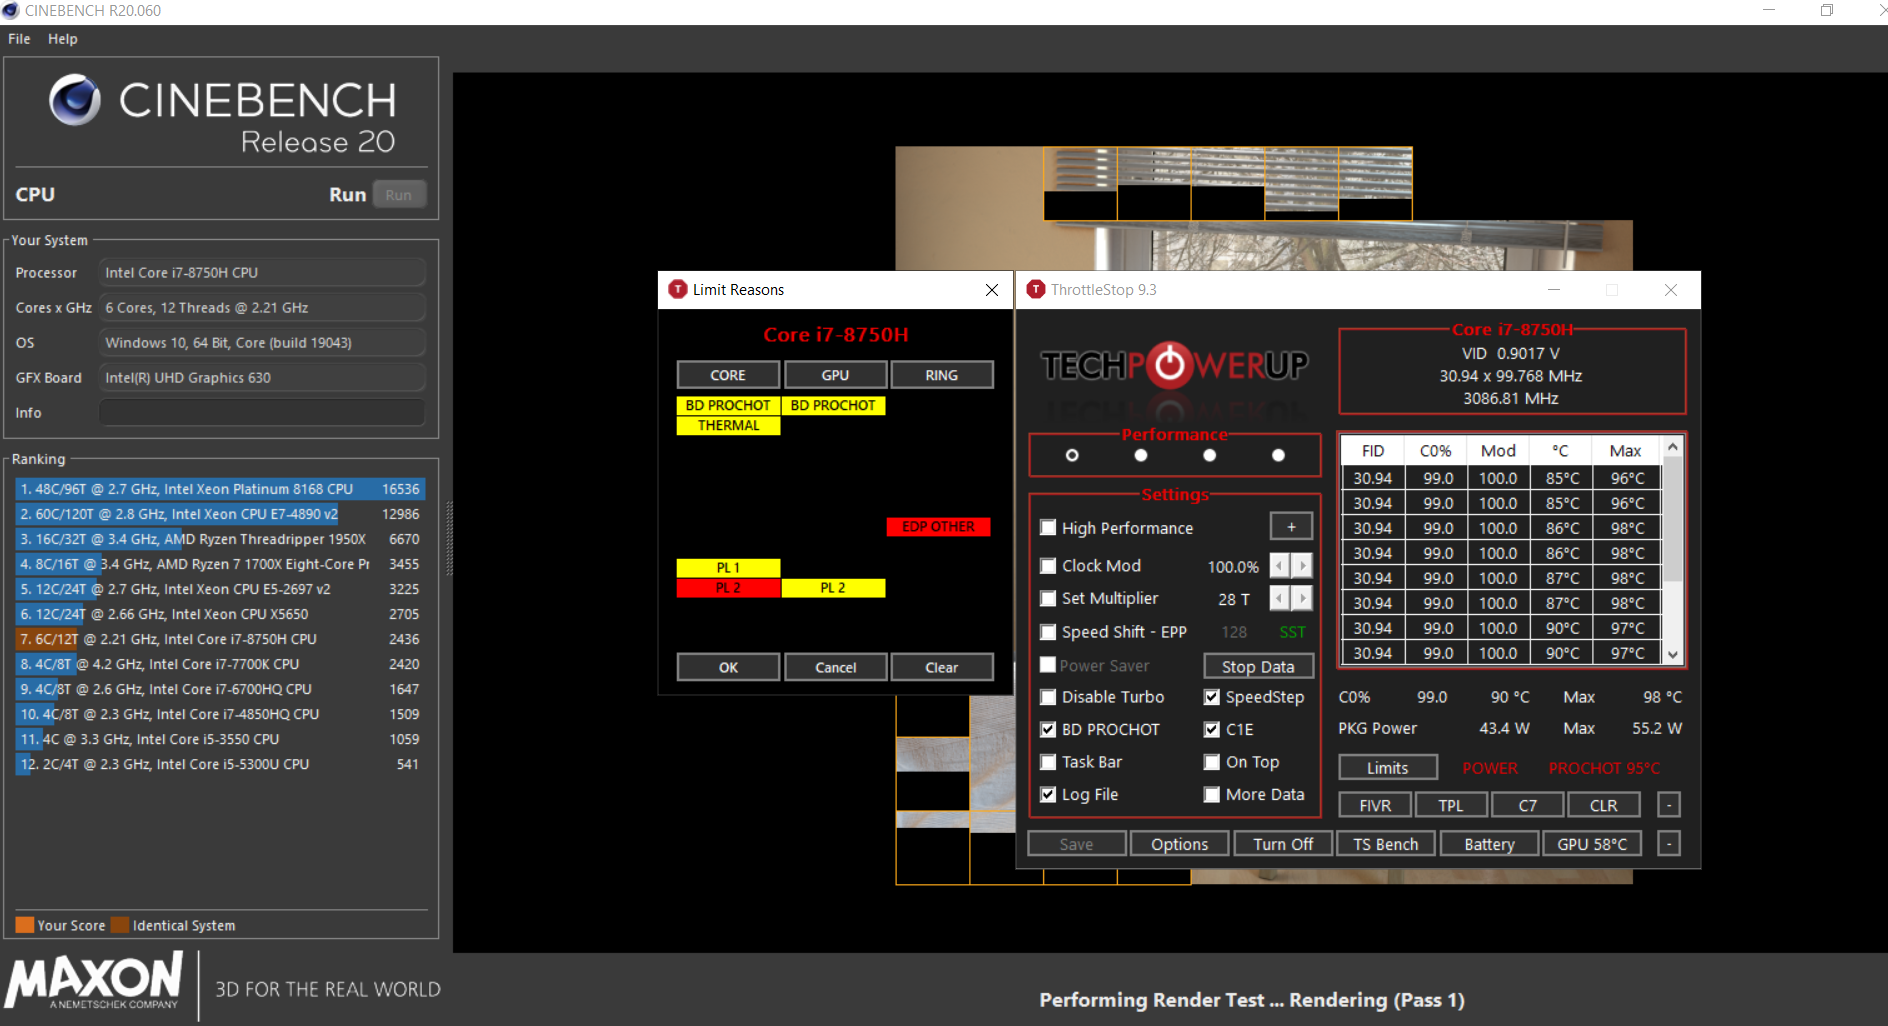Click the TechPowerUp logo
The height and width of the screenshot is (1026, 1888).
pos(1174,366)
